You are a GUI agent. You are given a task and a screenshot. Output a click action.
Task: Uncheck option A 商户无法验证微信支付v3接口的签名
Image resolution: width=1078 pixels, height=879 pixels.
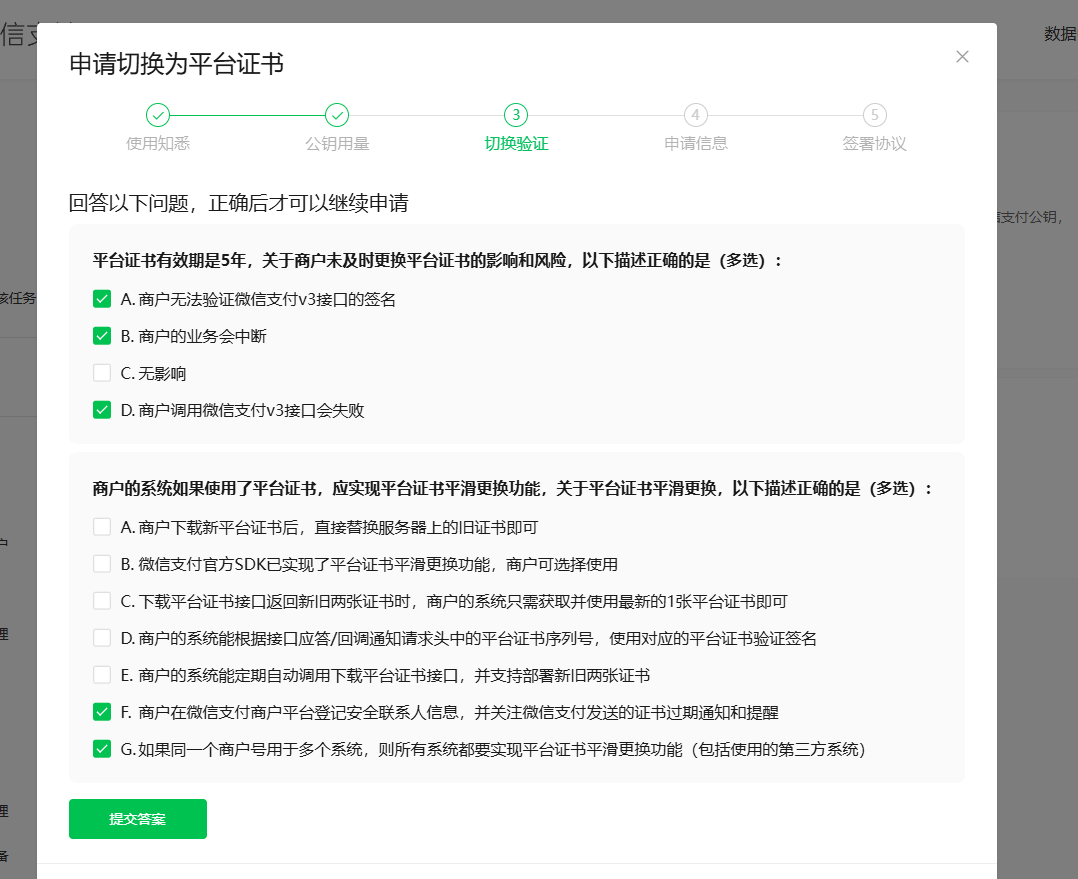coord(102,299)
